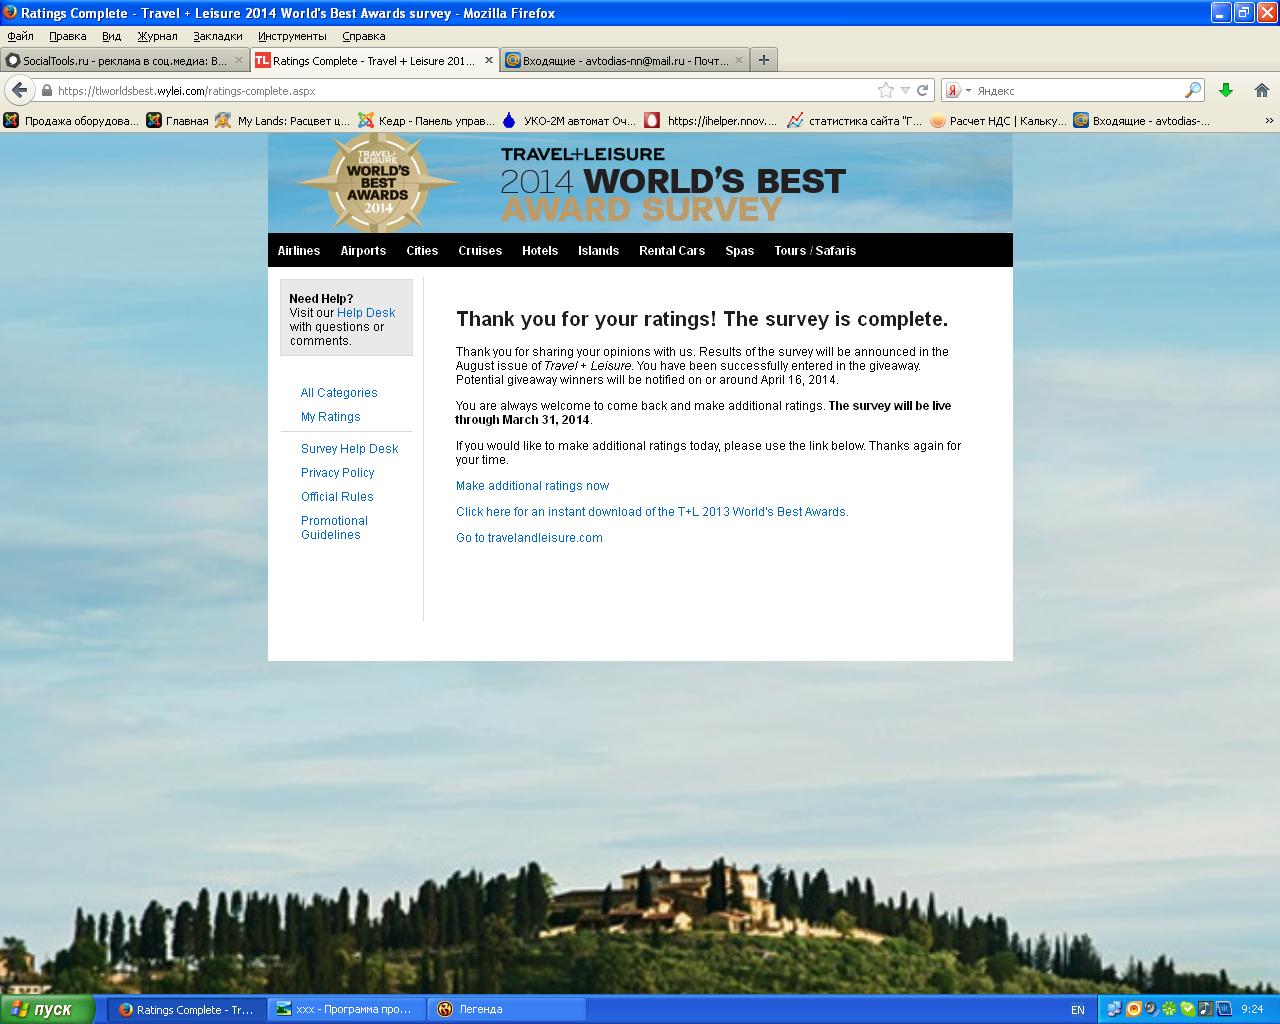Open the 'Продажа оборудова...' bookmark
This screenshot has height=1024, width=1280.
point(71,120)
